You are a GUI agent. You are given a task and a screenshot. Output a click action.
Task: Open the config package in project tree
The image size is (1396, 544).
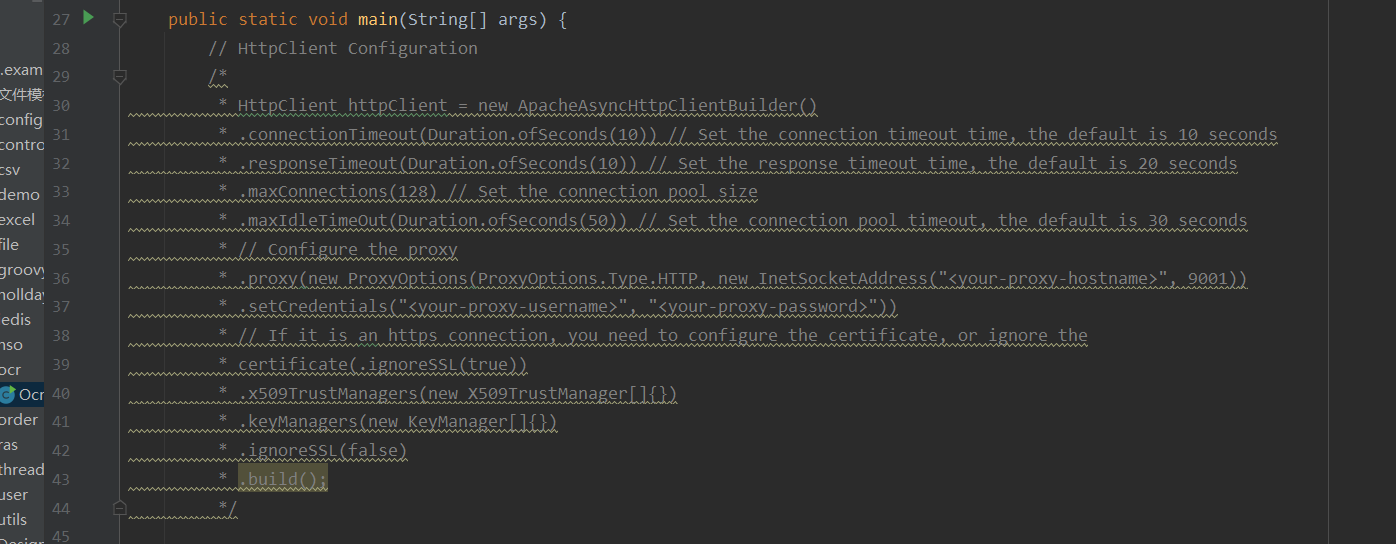coord(21,120)
